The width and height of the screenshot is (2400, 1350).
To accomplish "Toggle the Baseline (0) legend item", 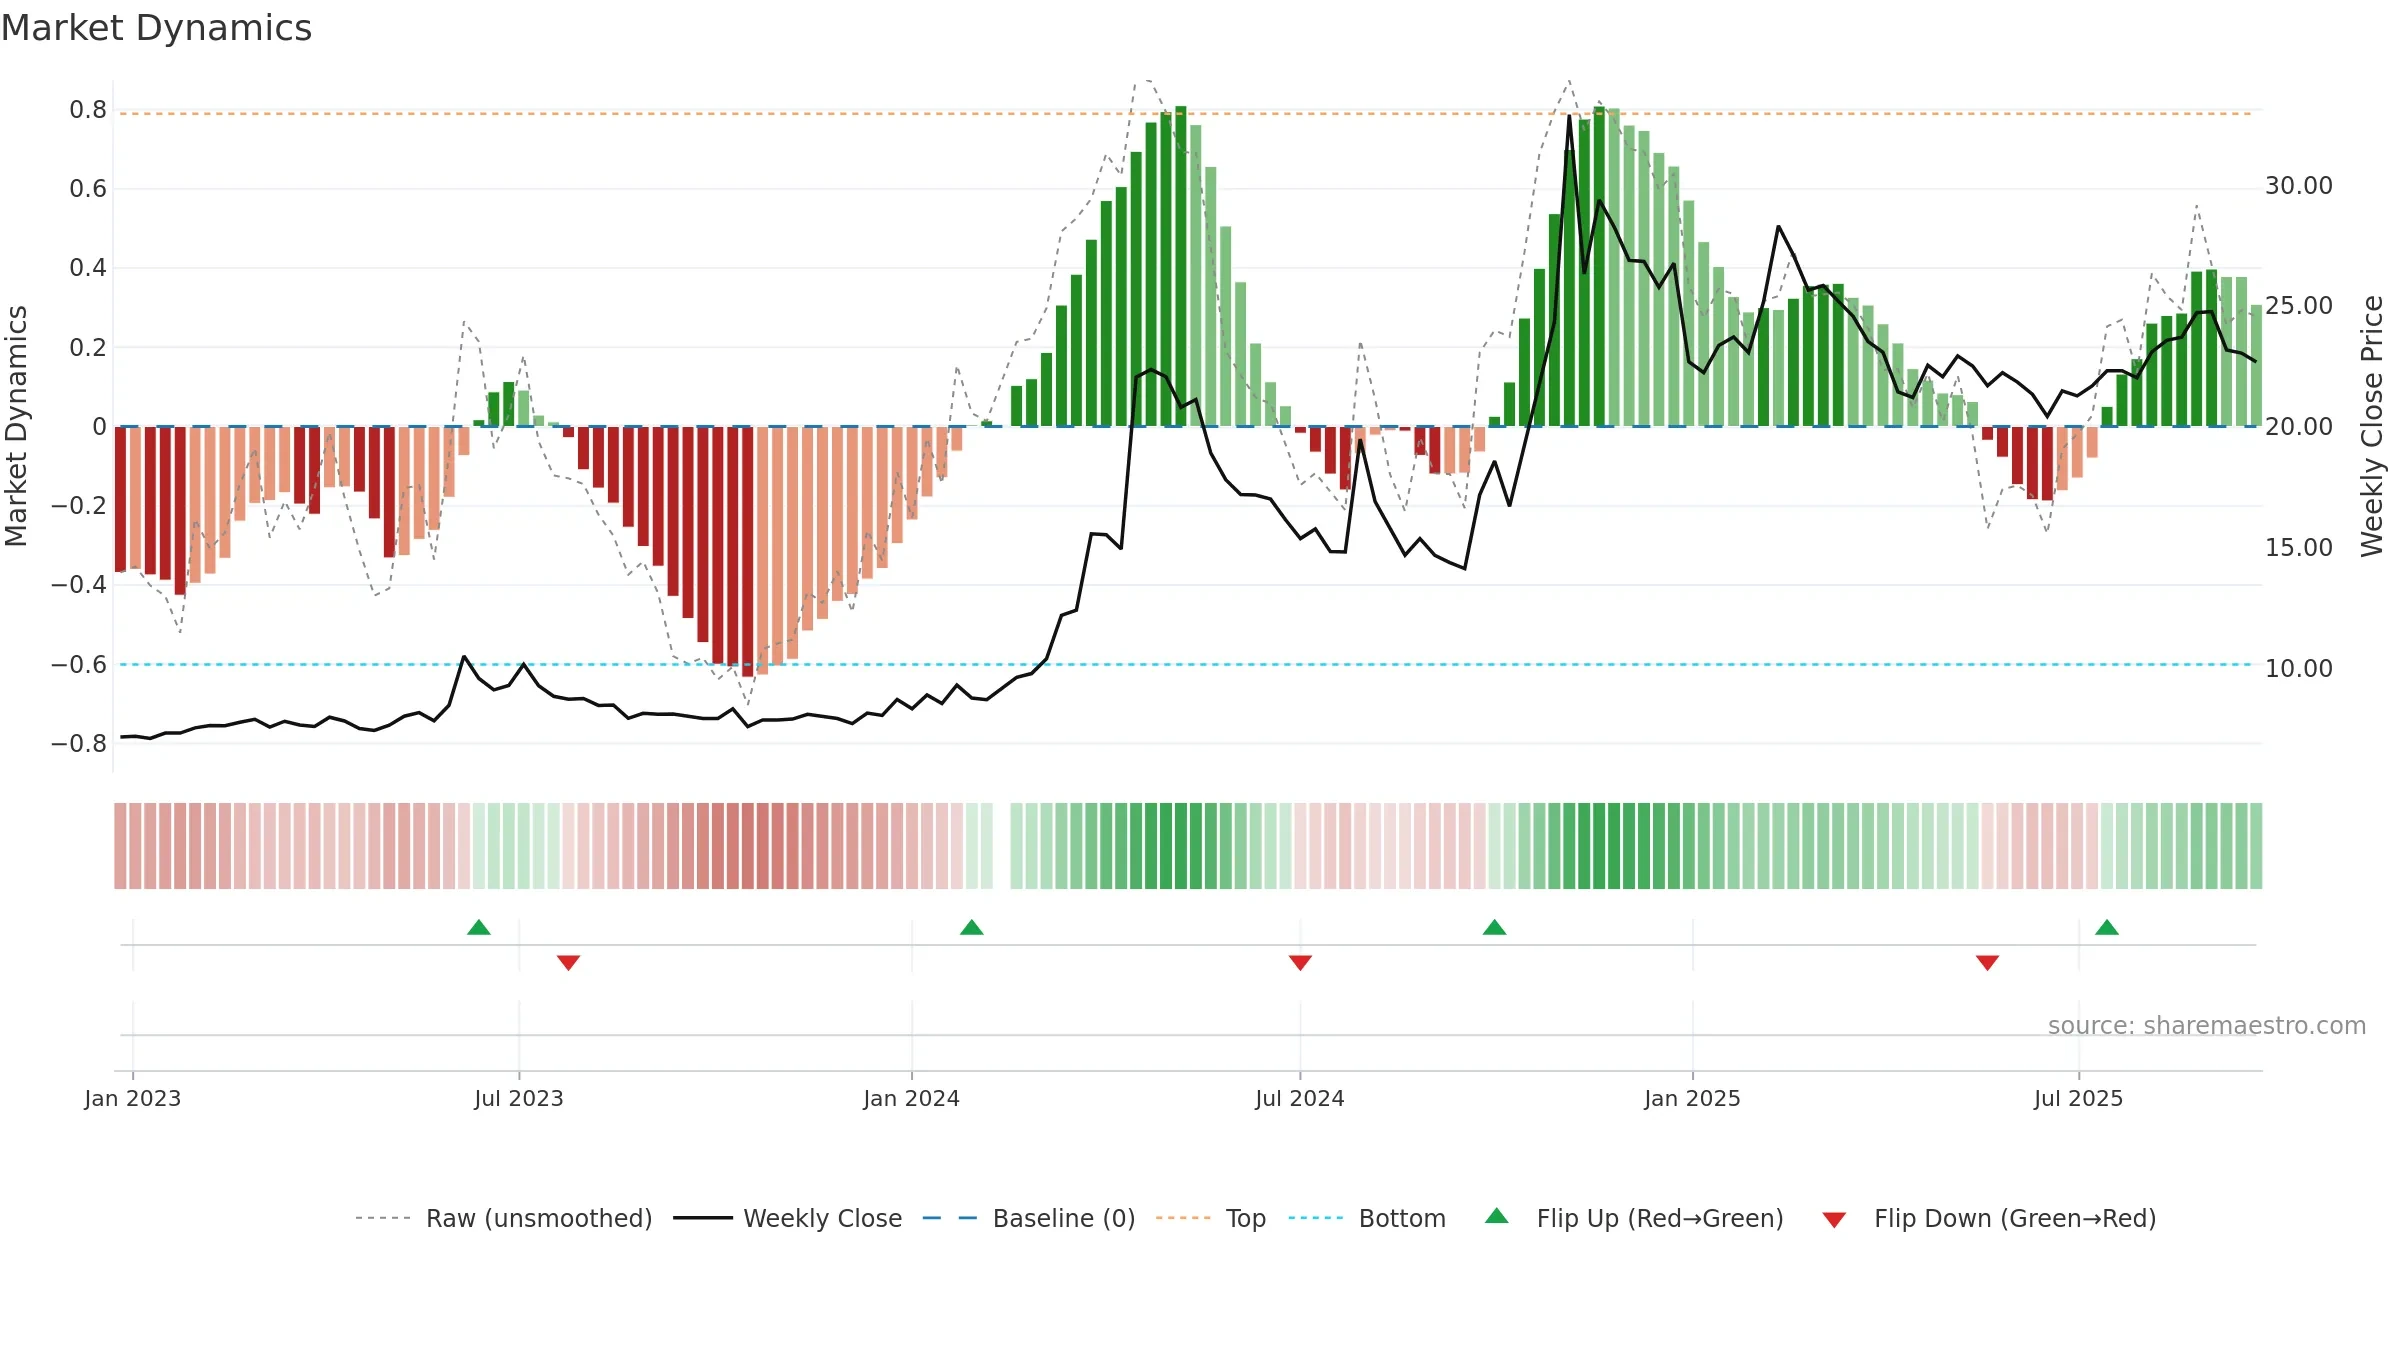I will point(1029,1218).
